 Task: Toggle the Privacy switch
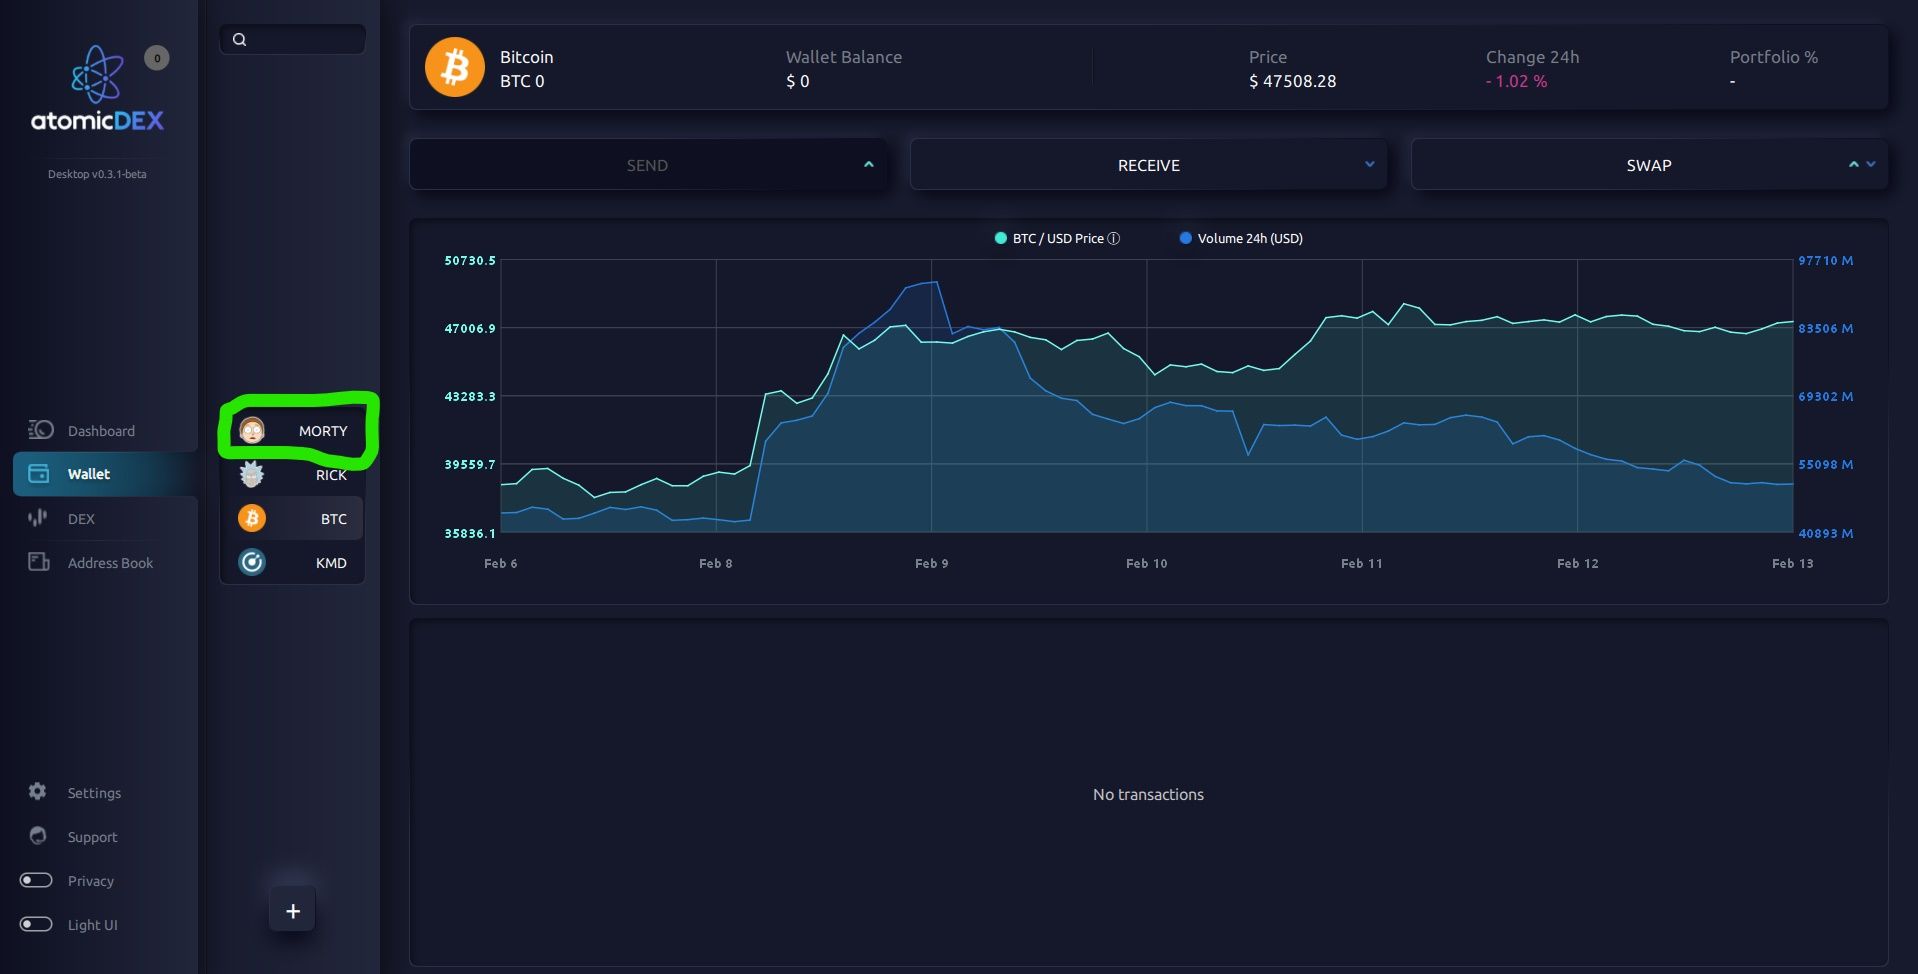click(x=36, y=880)
